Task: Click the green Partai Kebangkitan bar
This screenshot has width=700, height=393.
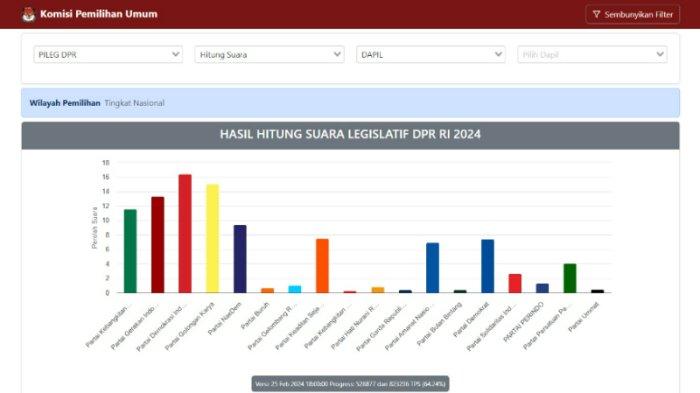Action: click(x=130, y=251)
